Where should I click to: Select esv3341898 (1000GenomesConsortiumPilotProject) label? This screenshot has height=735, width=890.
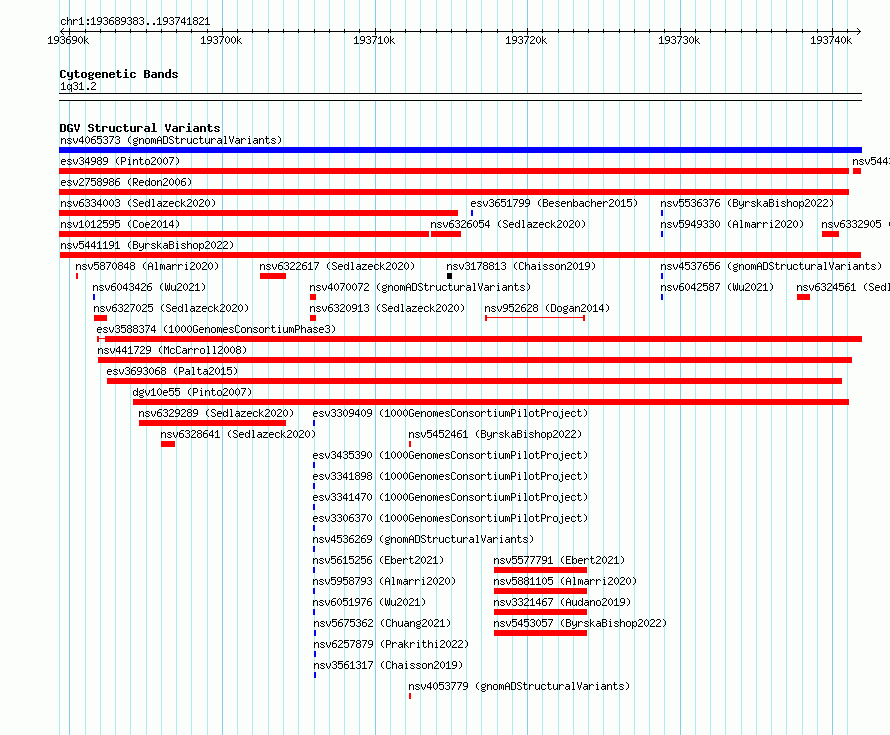[x=450, y=476]
